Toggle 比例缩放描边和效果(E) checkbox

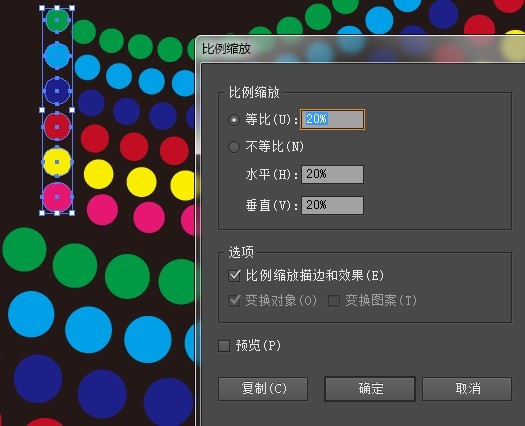234,276
